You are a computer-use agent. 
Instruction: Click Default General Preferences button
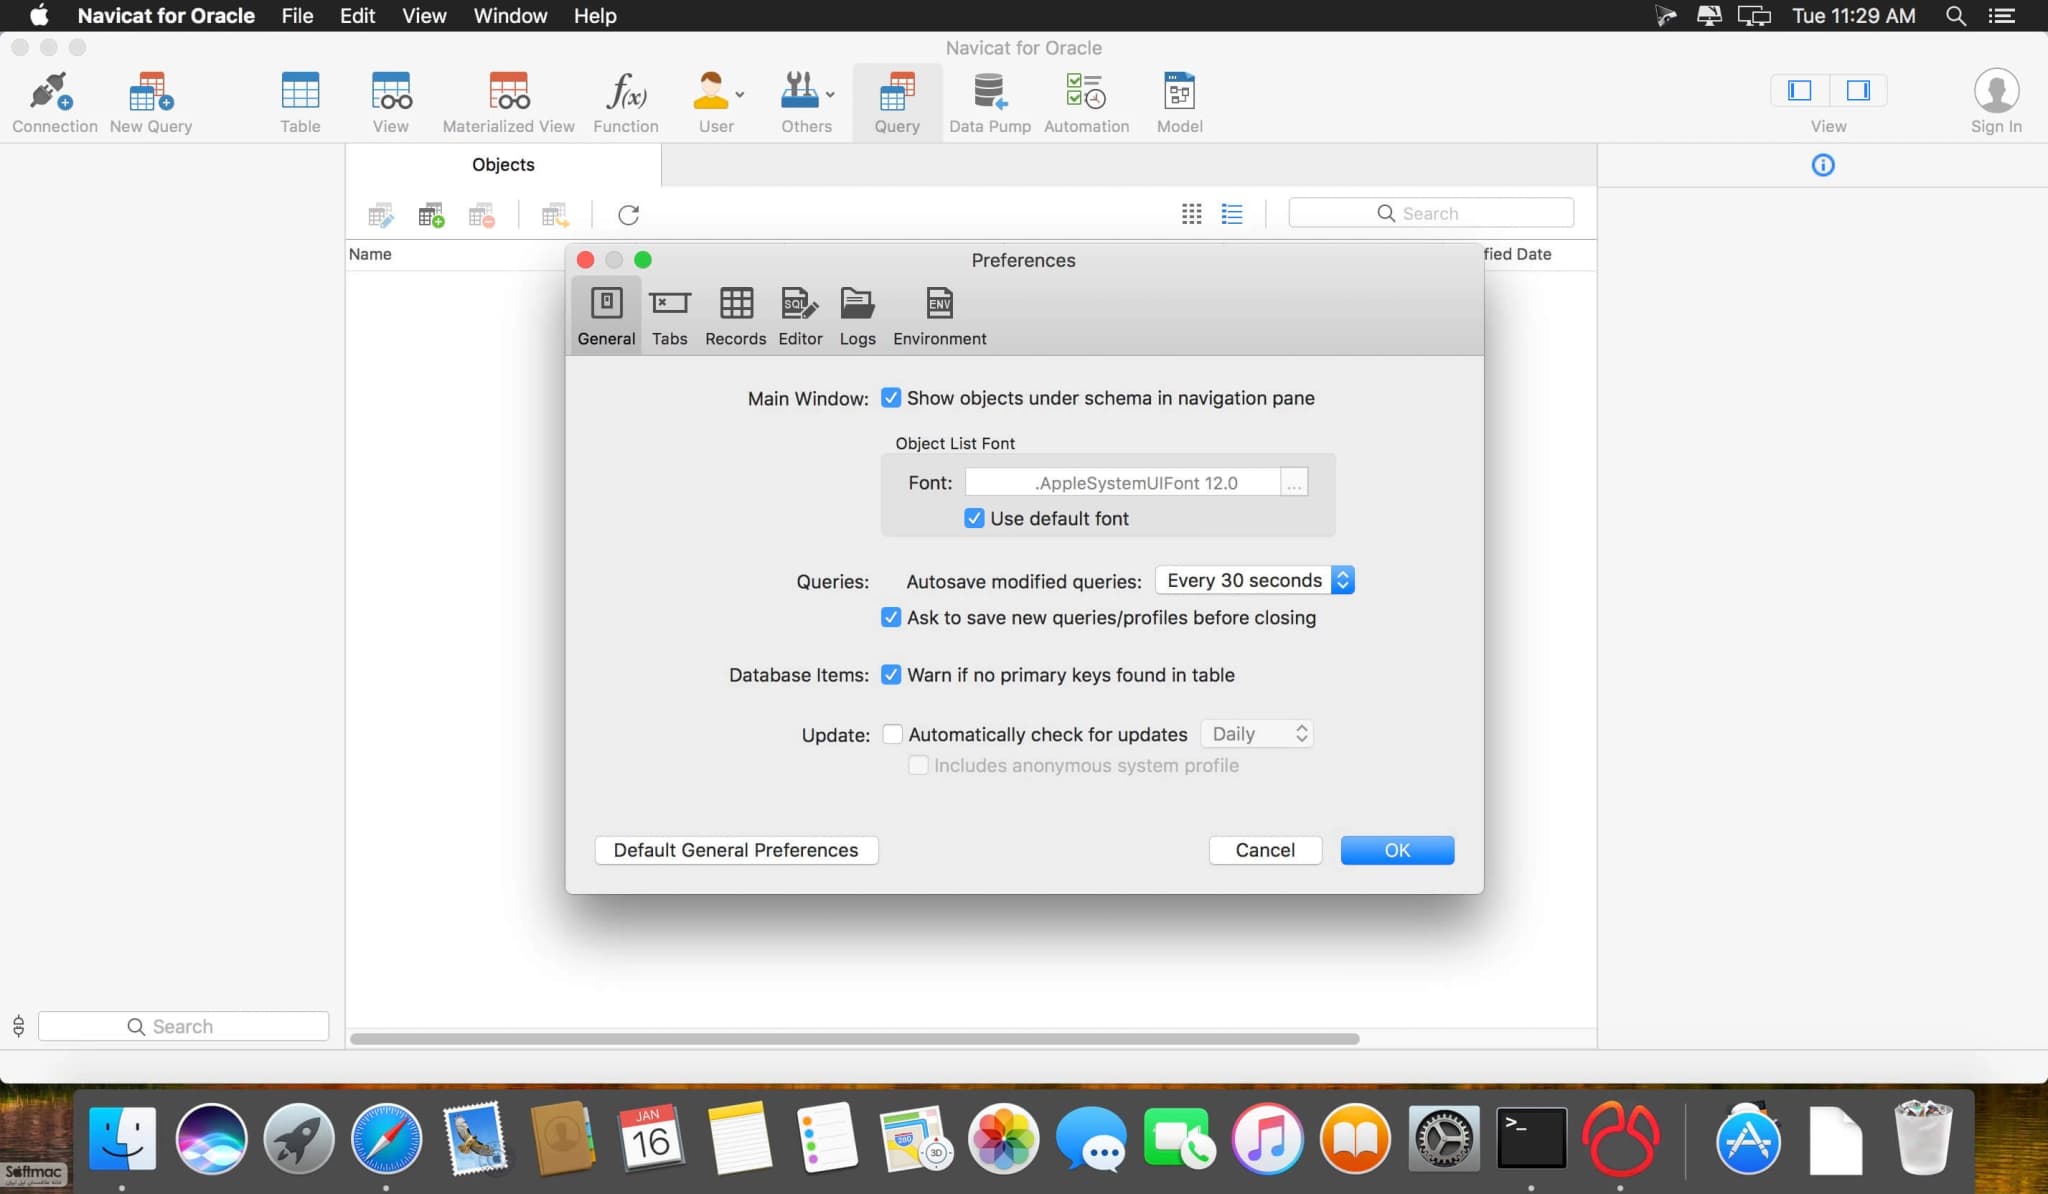736,850
